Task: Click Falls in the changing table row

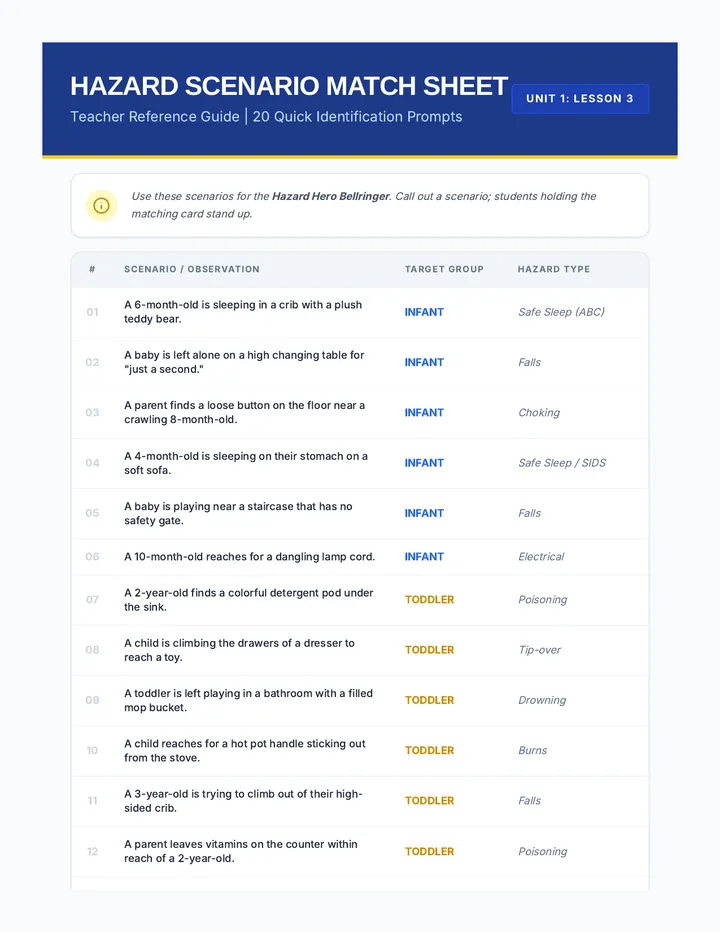Action: [529, 363]
